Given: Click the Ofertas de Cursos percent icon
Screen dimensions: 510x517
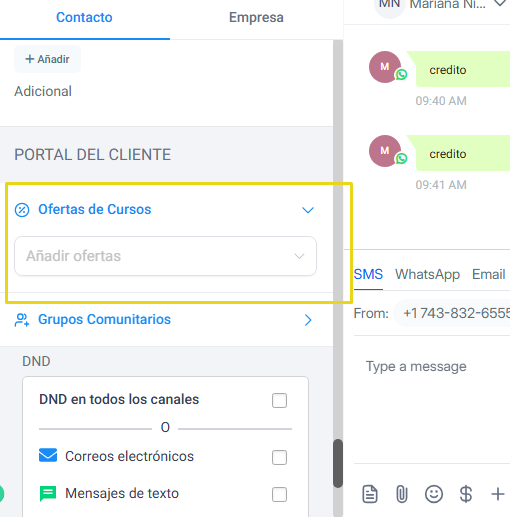Looking at the screenshot, I should 22,210.
